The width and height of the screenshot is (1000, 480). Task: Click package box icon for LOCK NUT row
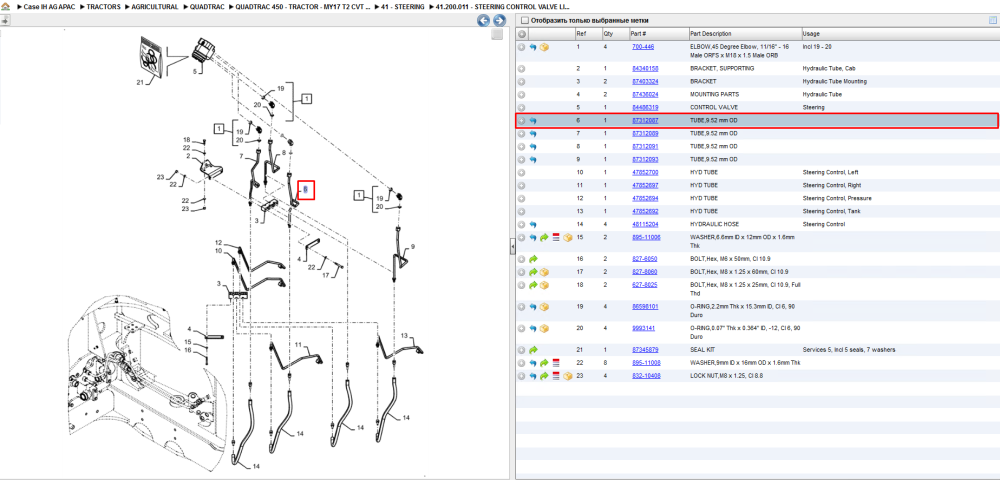[x=568, y=376]
